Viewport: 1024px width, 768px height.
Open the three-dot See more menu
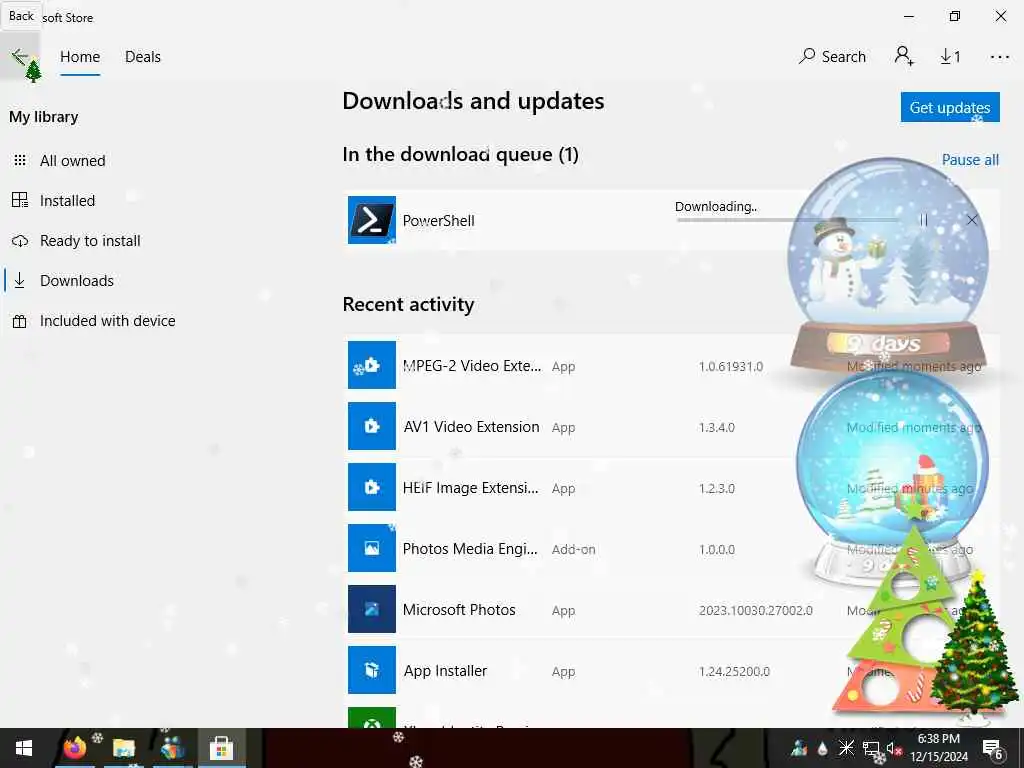999,57
